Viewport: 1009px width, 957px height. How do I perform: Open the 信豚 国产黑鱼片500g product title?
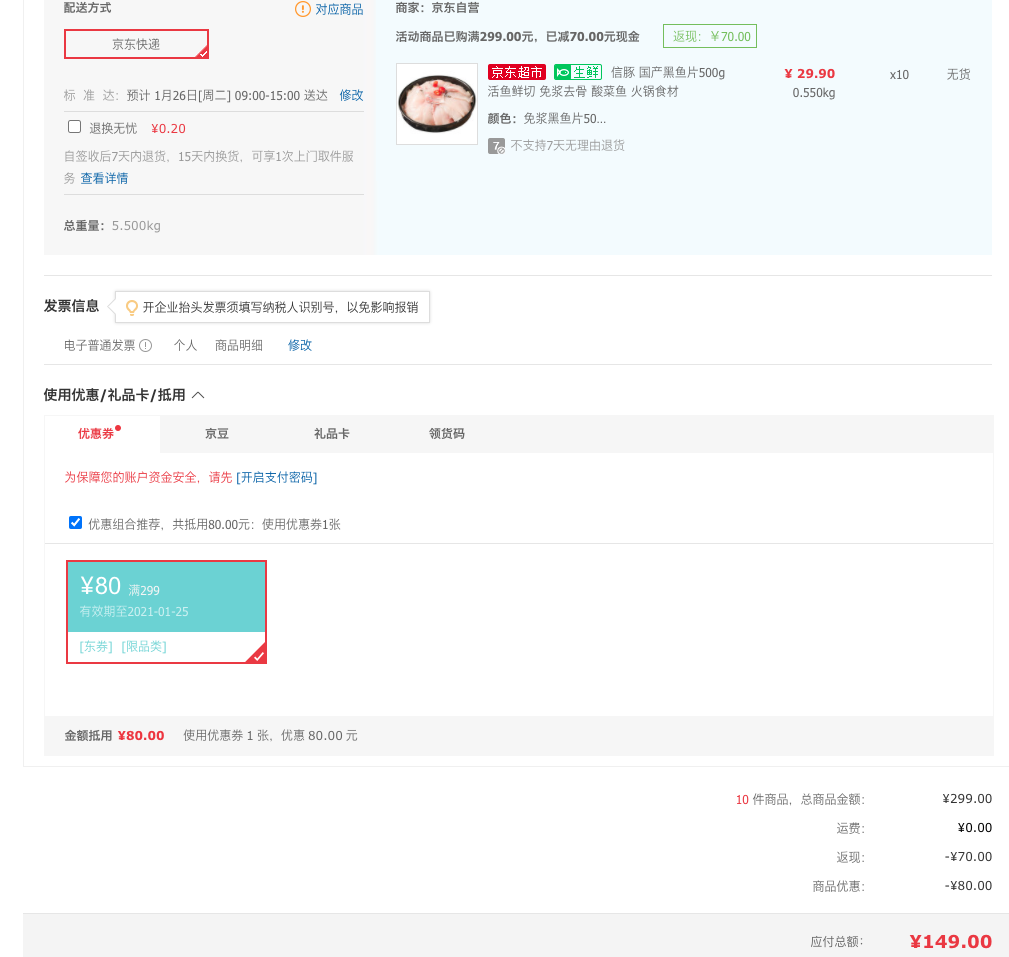tap(668, 73)
